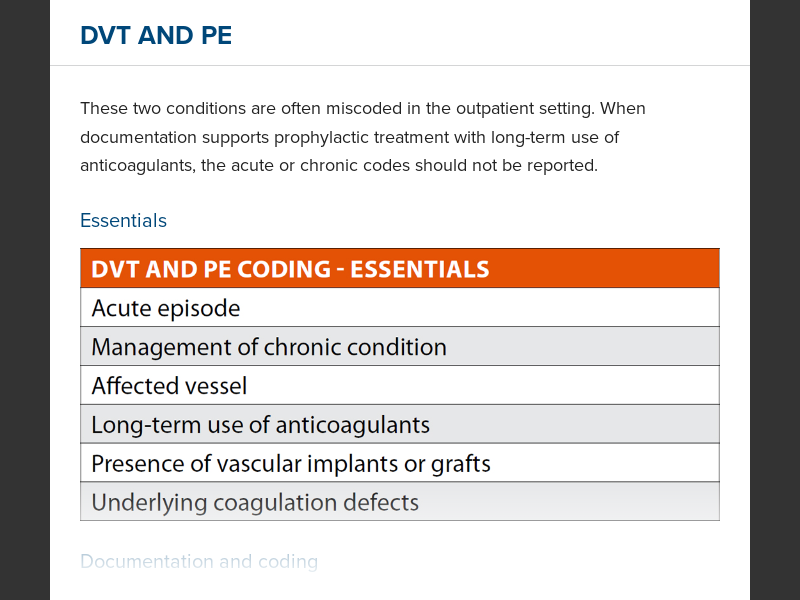This screenshot has width=800, height=600.
Task: Click the "DVT AND PE" page title
Action: [x=156, y=36]
